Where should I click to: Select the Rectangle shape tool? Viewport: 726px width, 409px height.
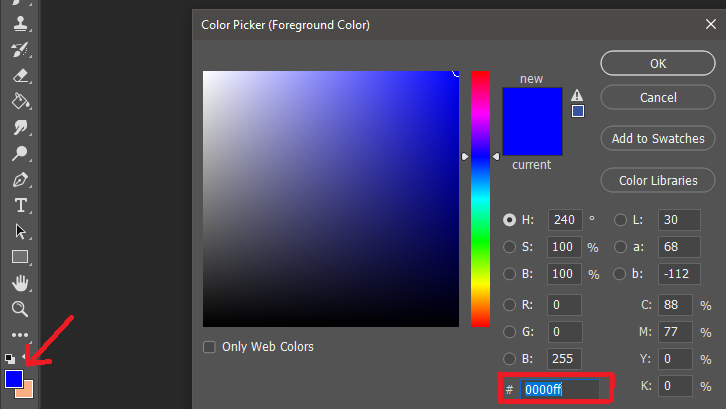pos(19,257)
